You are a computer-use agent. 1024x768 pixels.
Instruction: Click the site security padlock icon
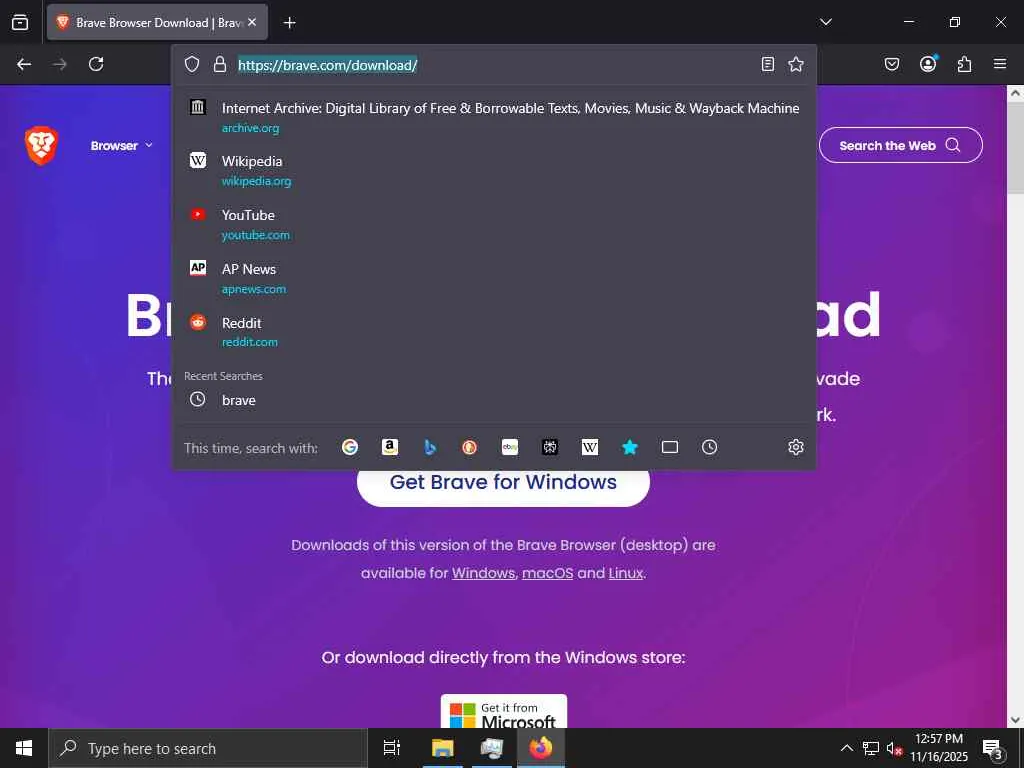(x=220, y=64)
